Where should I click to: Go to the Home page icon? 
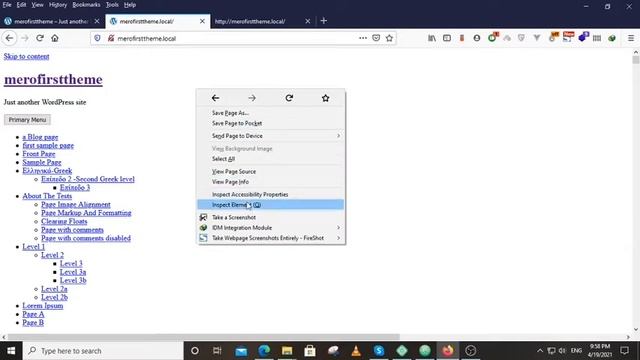pyautogui.click(x=55, y=38)
